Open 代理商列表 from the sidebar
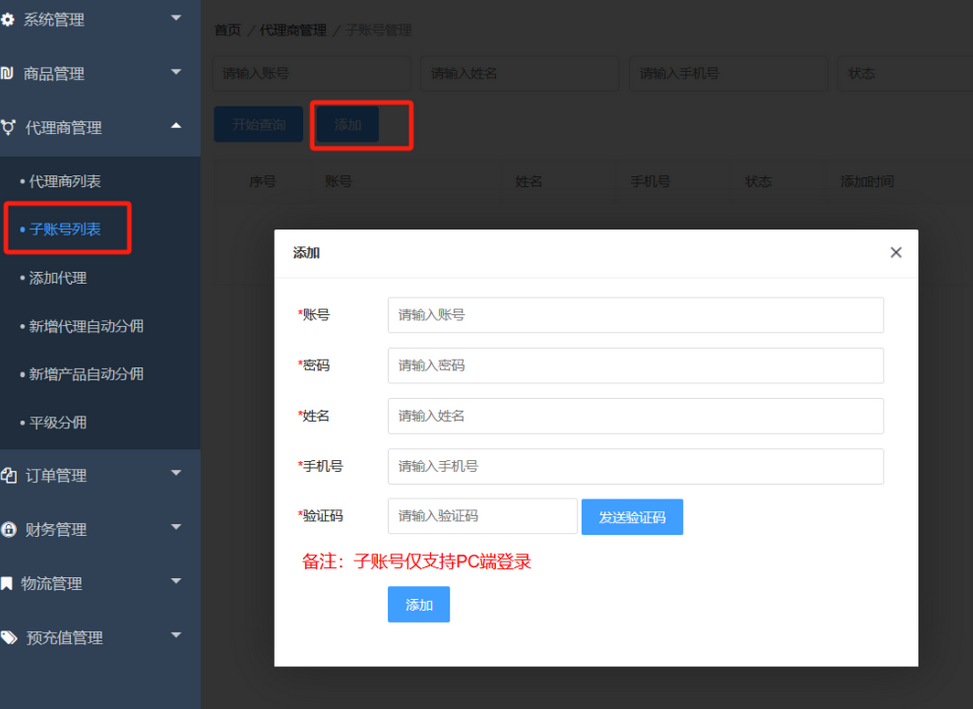 click(x=70, y=182)
